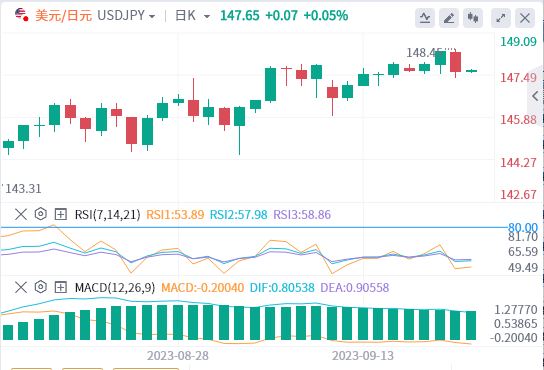This screenshot has height=370, width=544.
Task: Click RSI2:57.98 value
Action: pos(239,215)
